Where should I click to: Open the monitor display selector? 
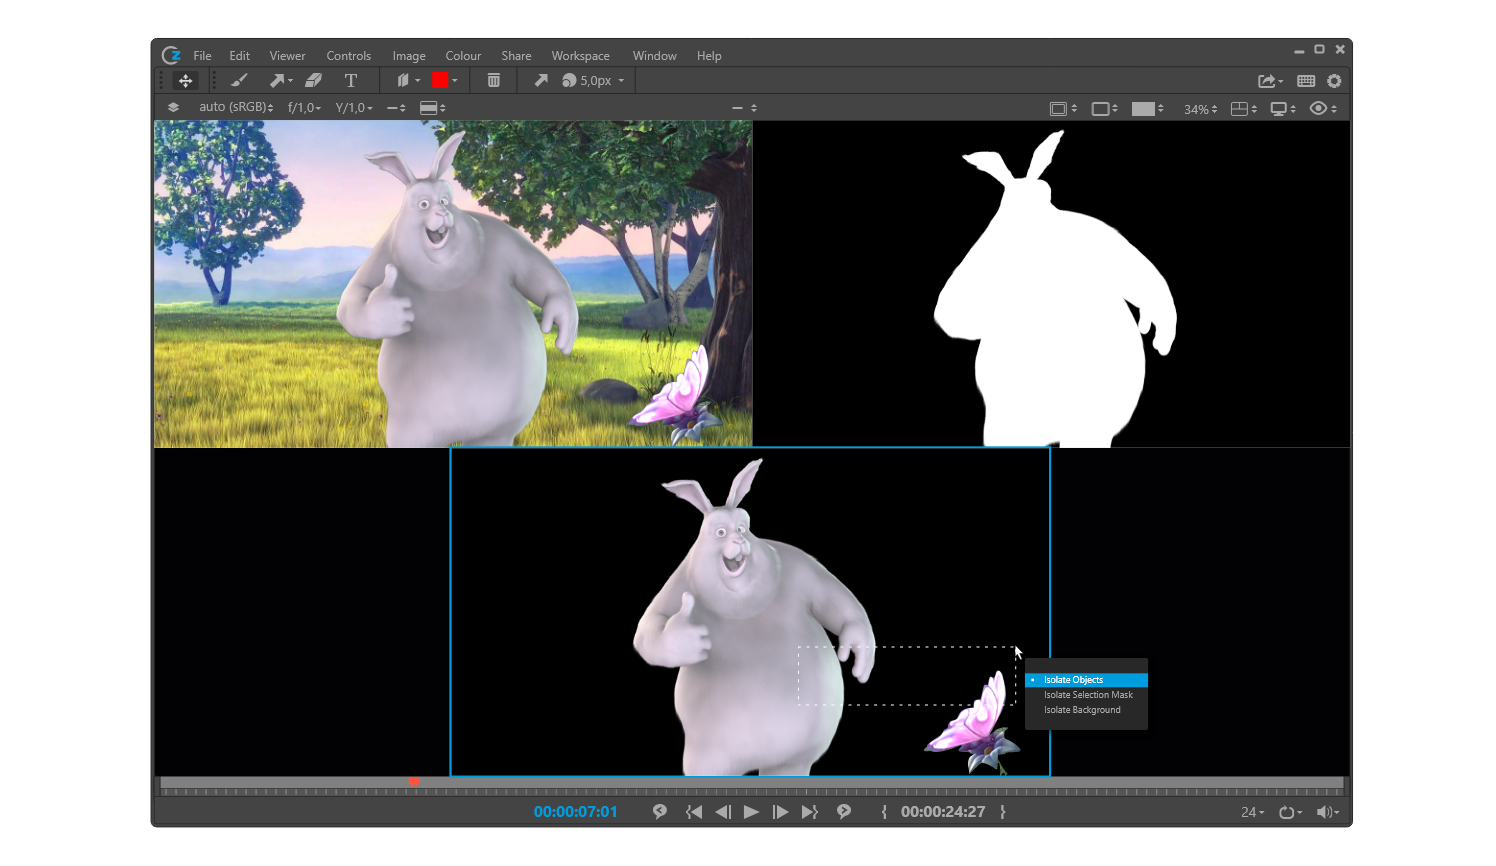coord(1283,109)
